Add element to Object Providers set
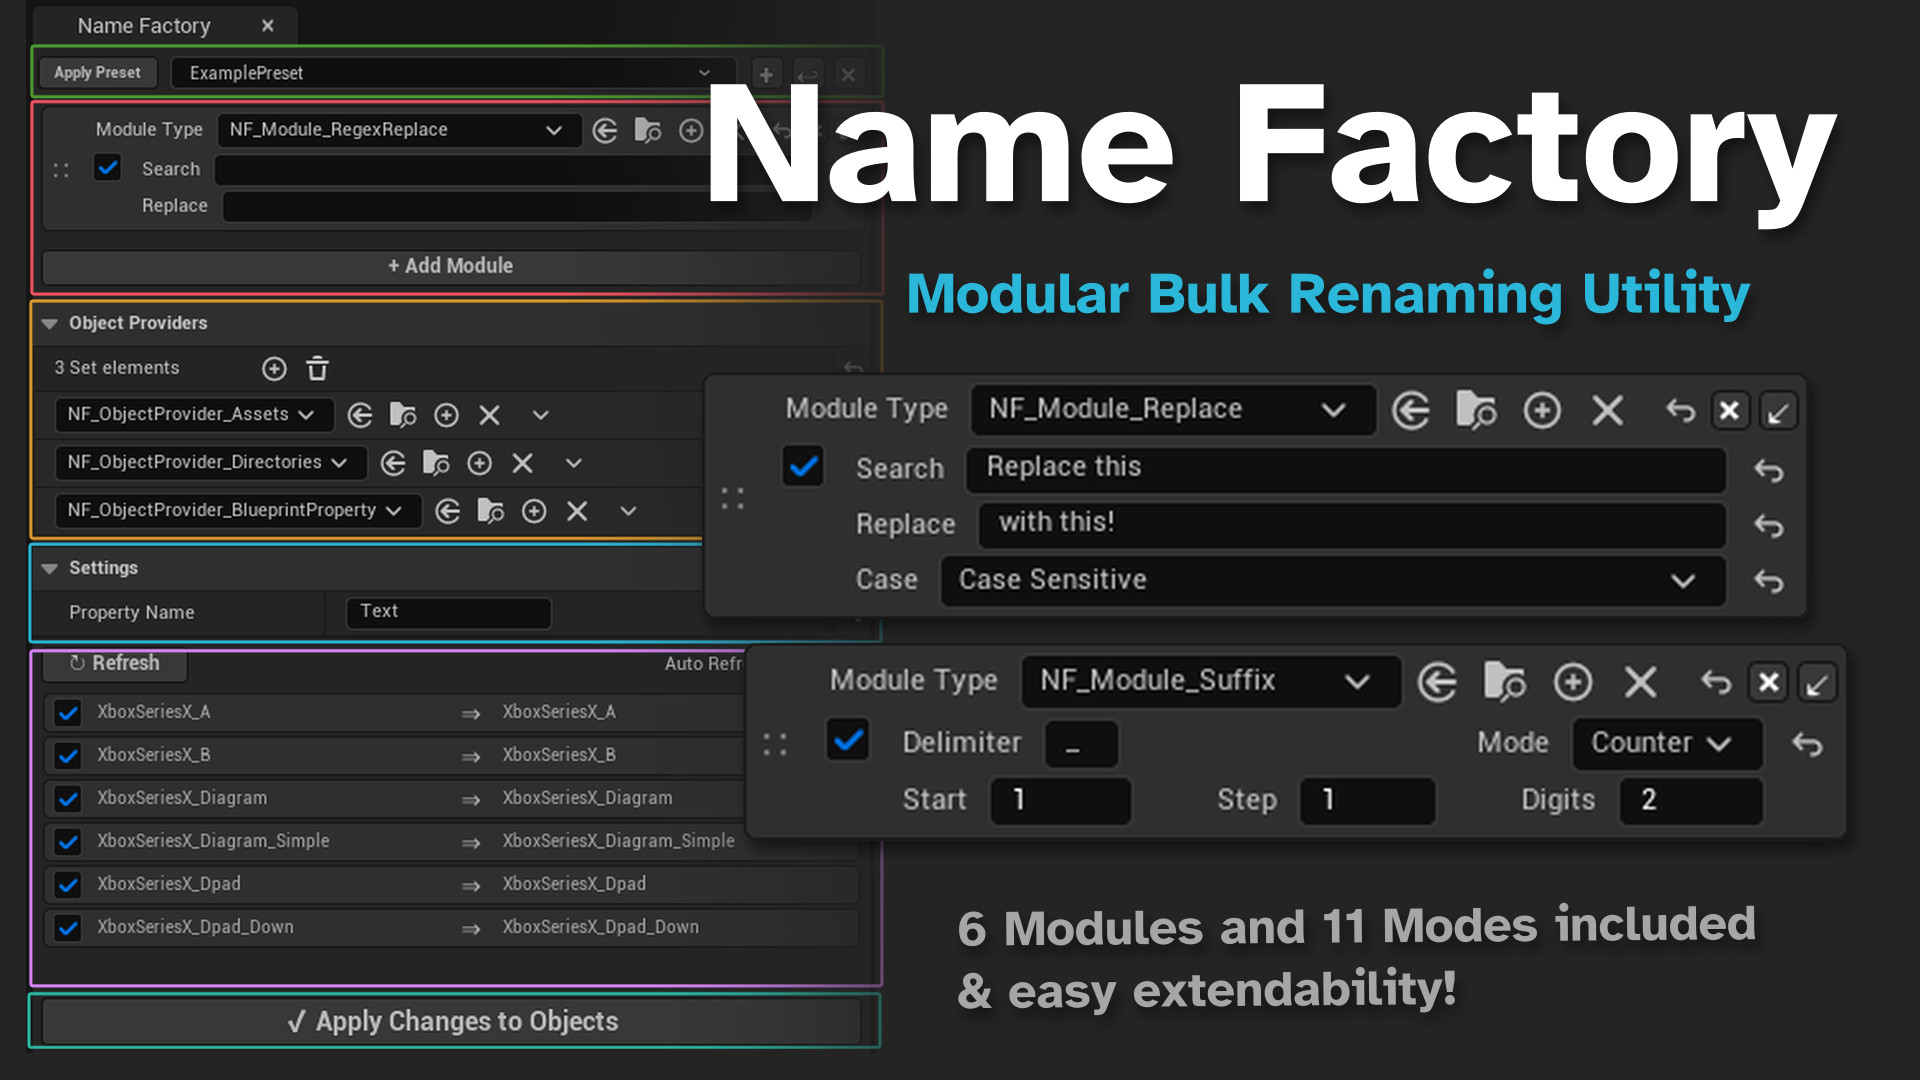Viewport: 1920px width, 1080px height. [274, 369]
